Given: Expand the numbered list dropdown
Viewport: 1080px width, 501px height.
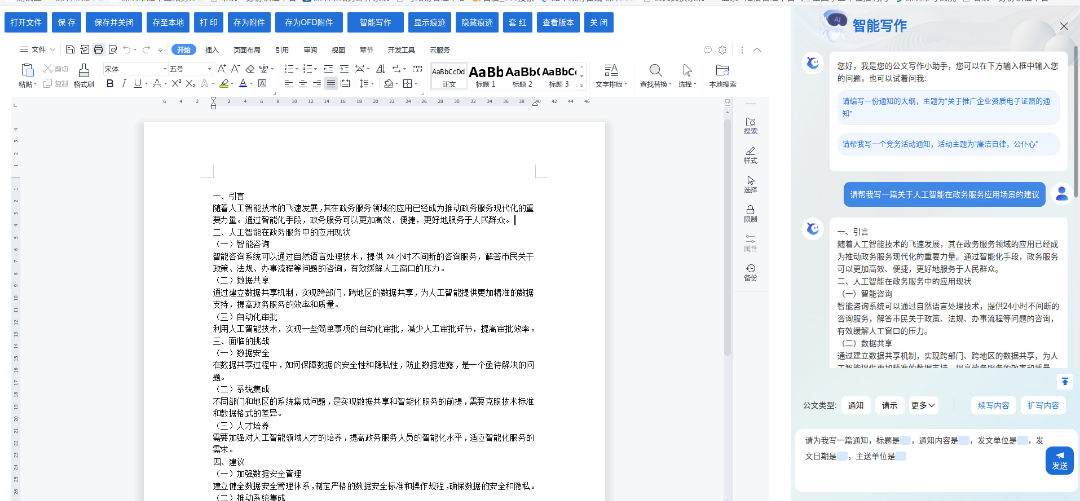Looking at the screenshot, I should [x=315, y=69].
